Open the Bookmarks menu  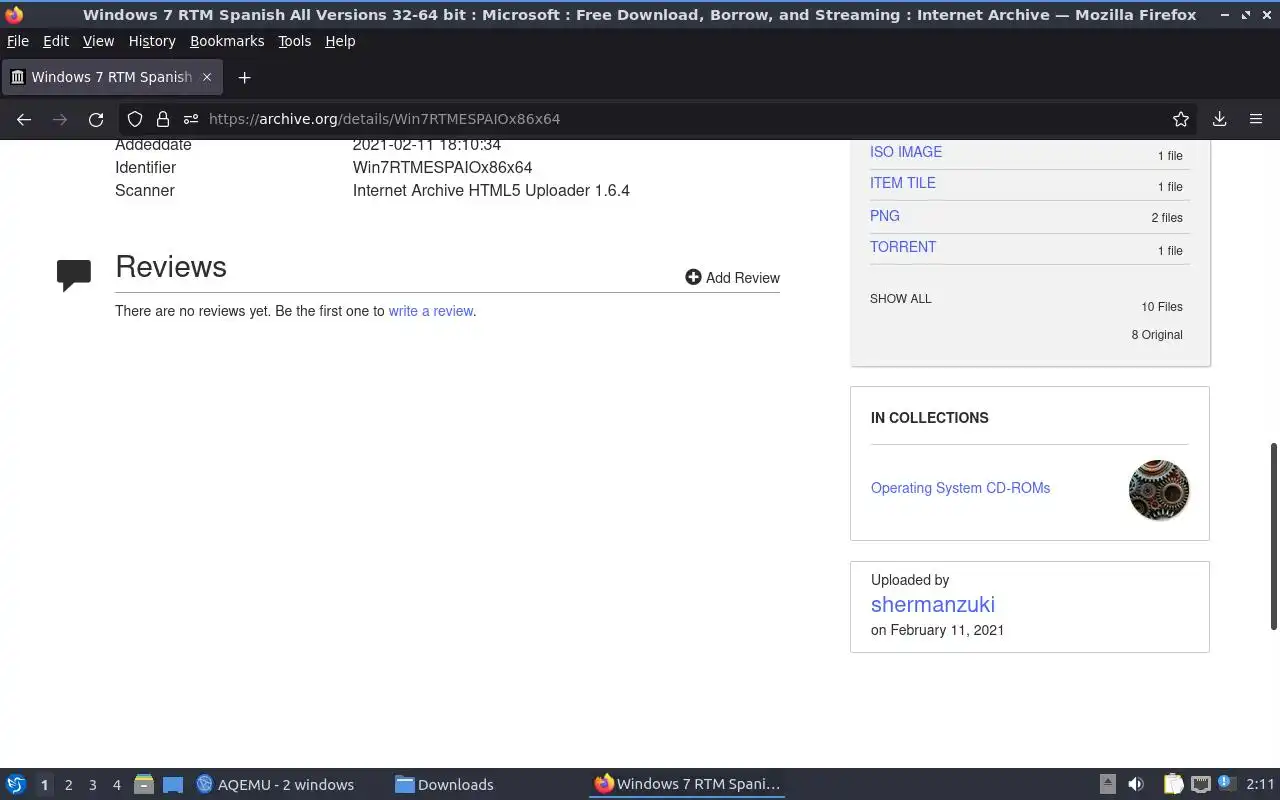(x=227, y=41)
